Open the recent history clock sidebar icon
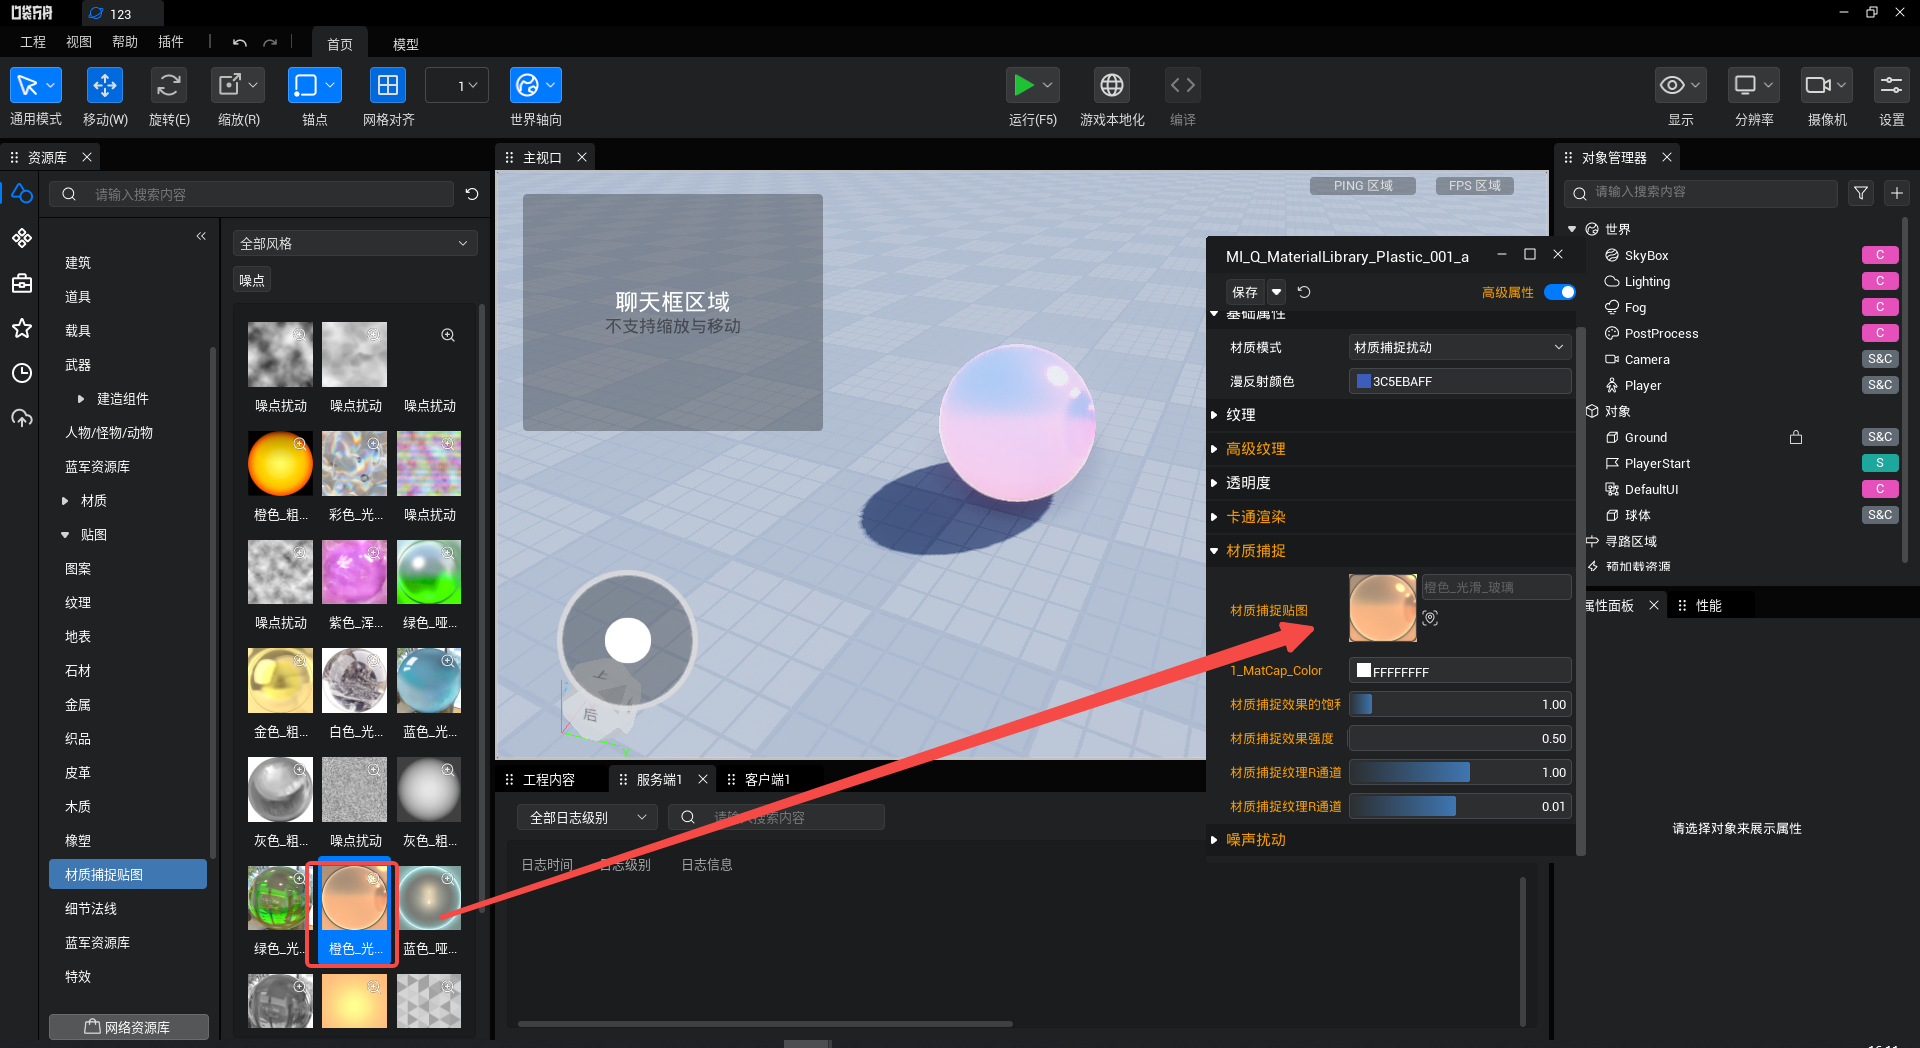This screenshot has height=1048, width=1920. (22, 373)
